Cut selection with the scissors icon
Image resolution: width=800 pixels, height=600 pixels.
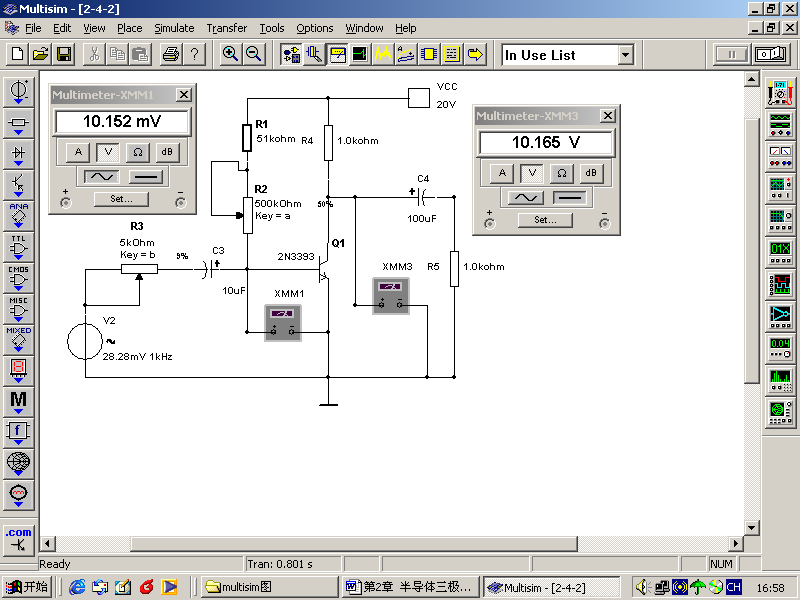coord(94,54)
